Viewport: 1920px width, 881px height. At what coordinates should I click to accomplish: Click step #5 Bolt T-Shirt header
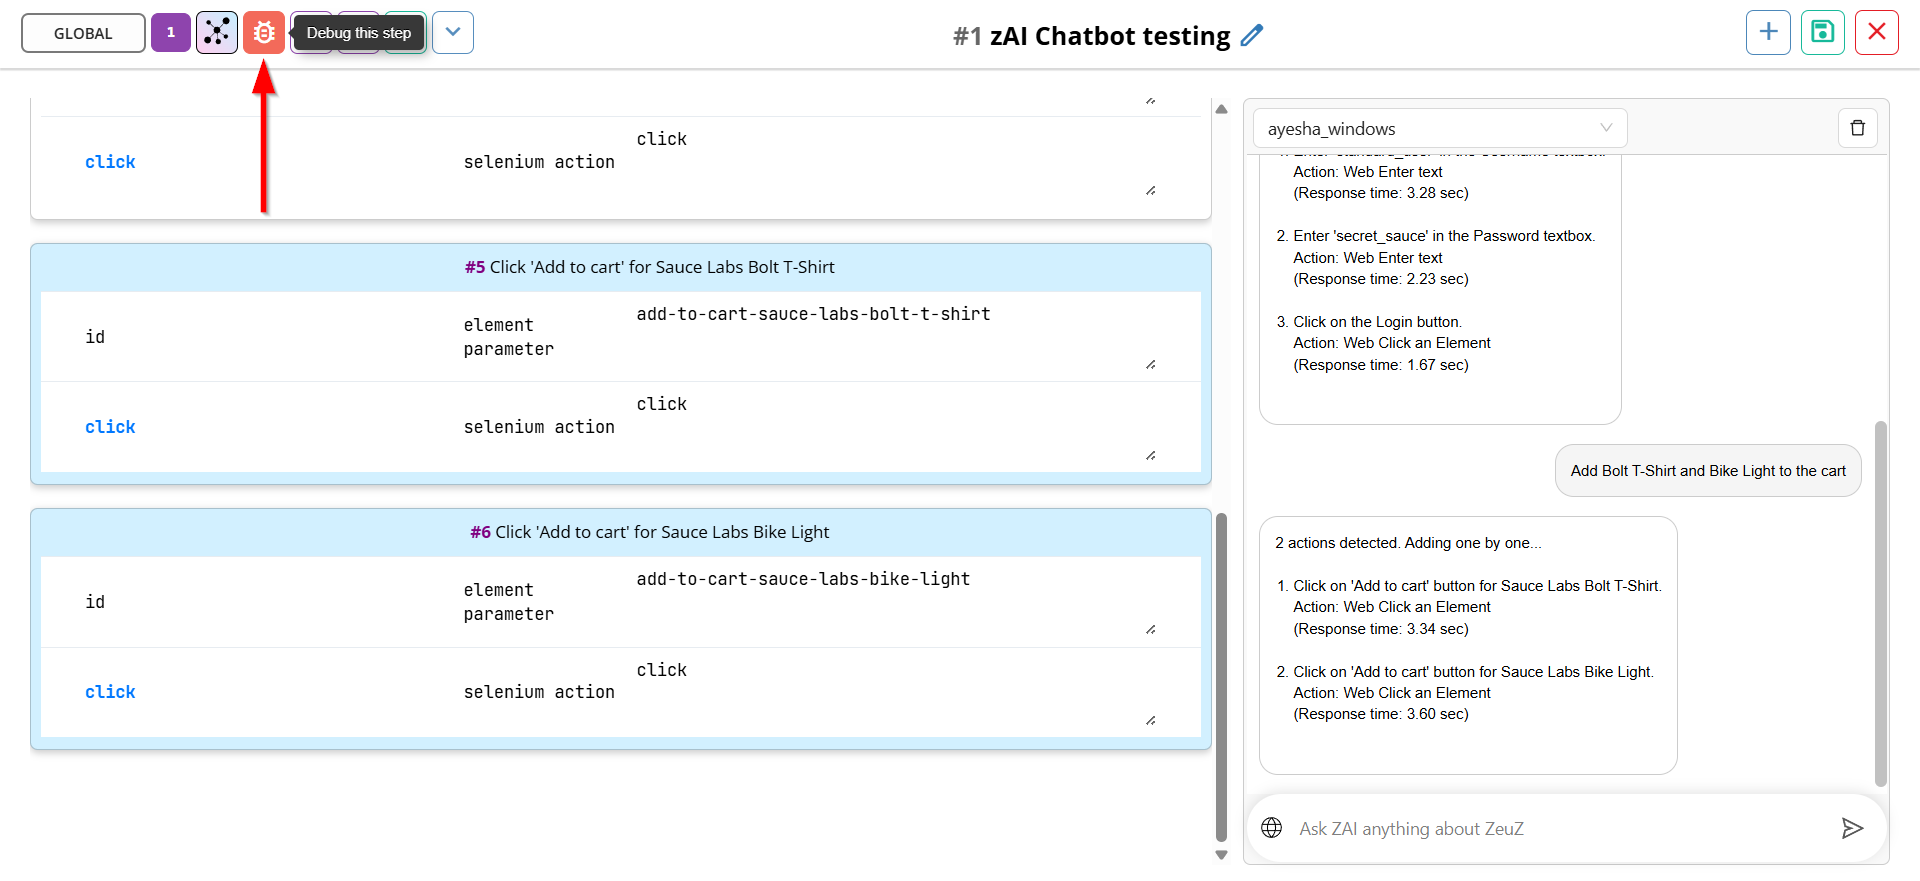pos(650,267)
